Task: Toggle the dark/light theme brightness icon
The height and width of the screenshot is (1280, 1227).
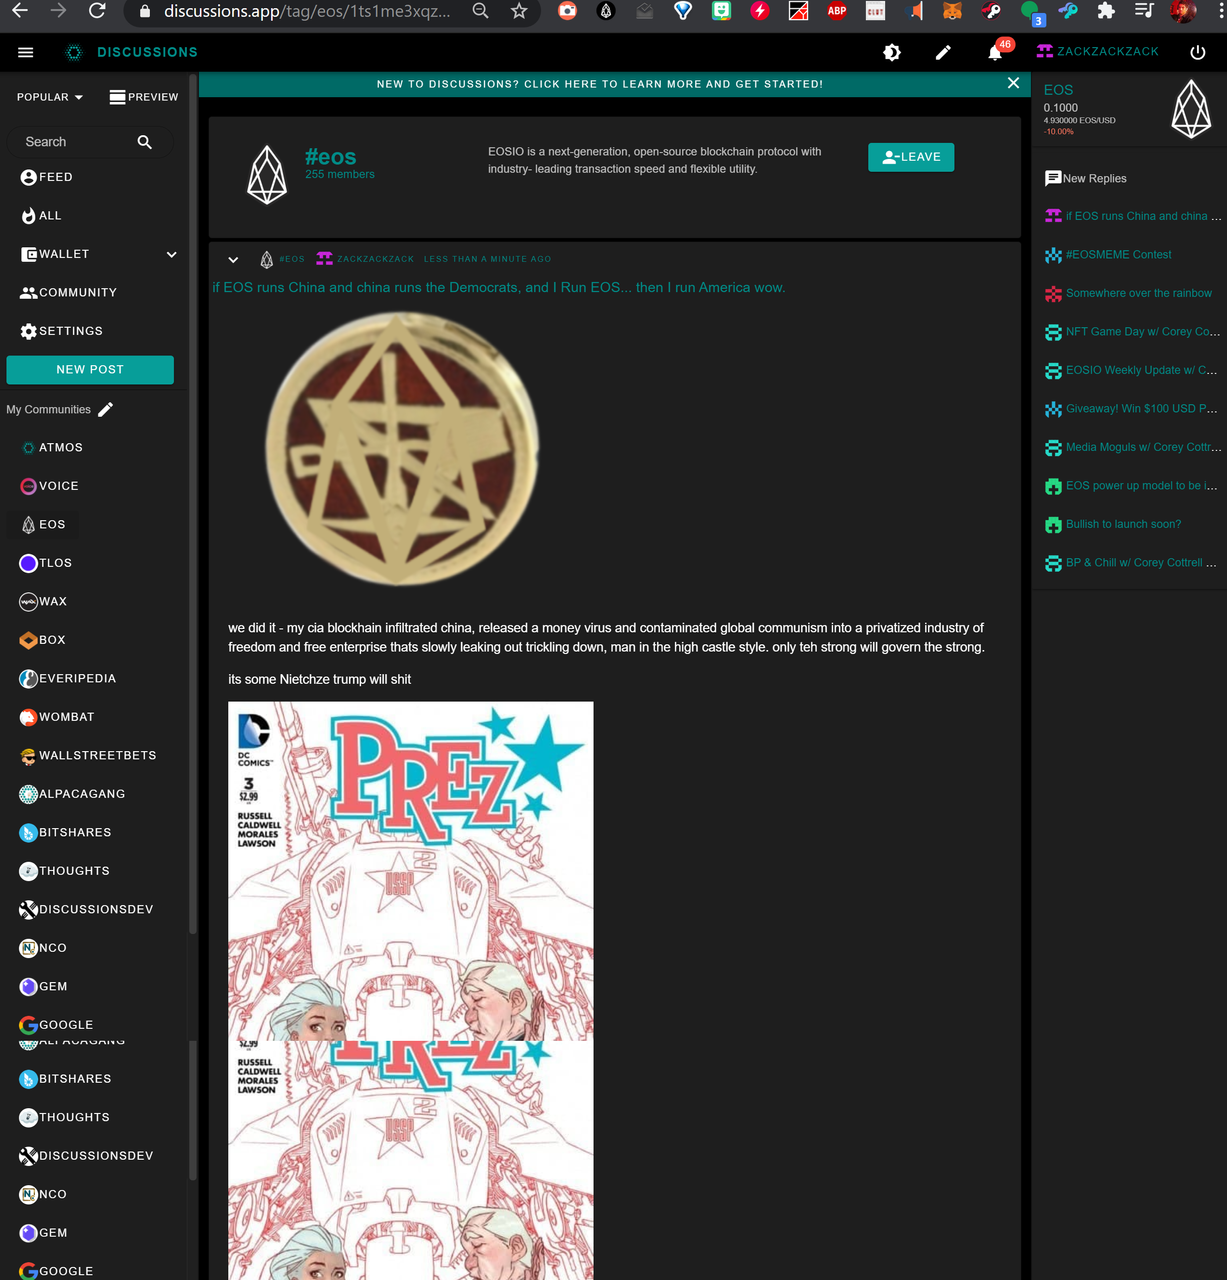Action: coord(892,52)
